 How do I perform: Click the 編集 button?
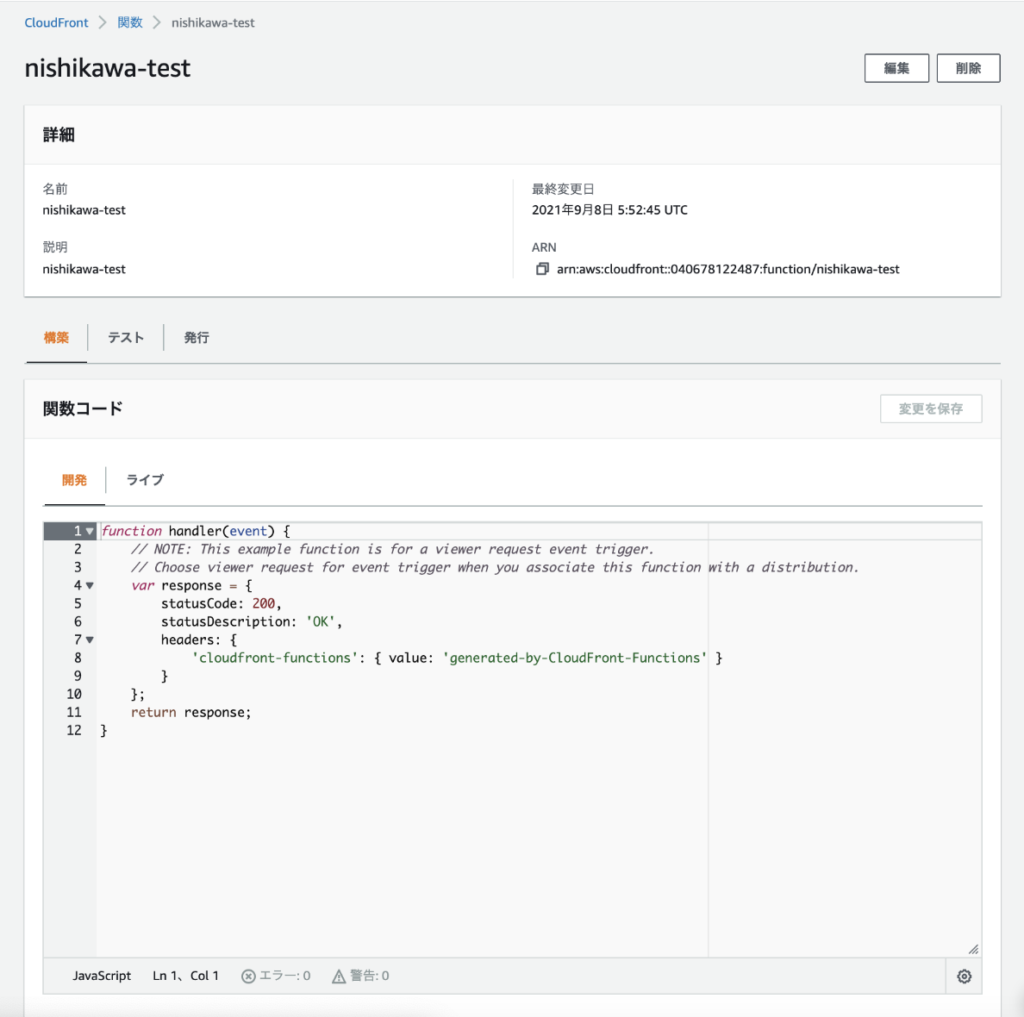click(896, 68)
